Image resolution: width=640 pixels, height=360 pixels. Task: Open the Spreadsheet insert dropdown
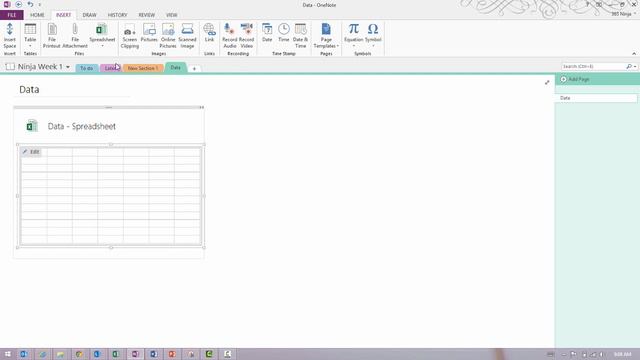pos(102,36)
